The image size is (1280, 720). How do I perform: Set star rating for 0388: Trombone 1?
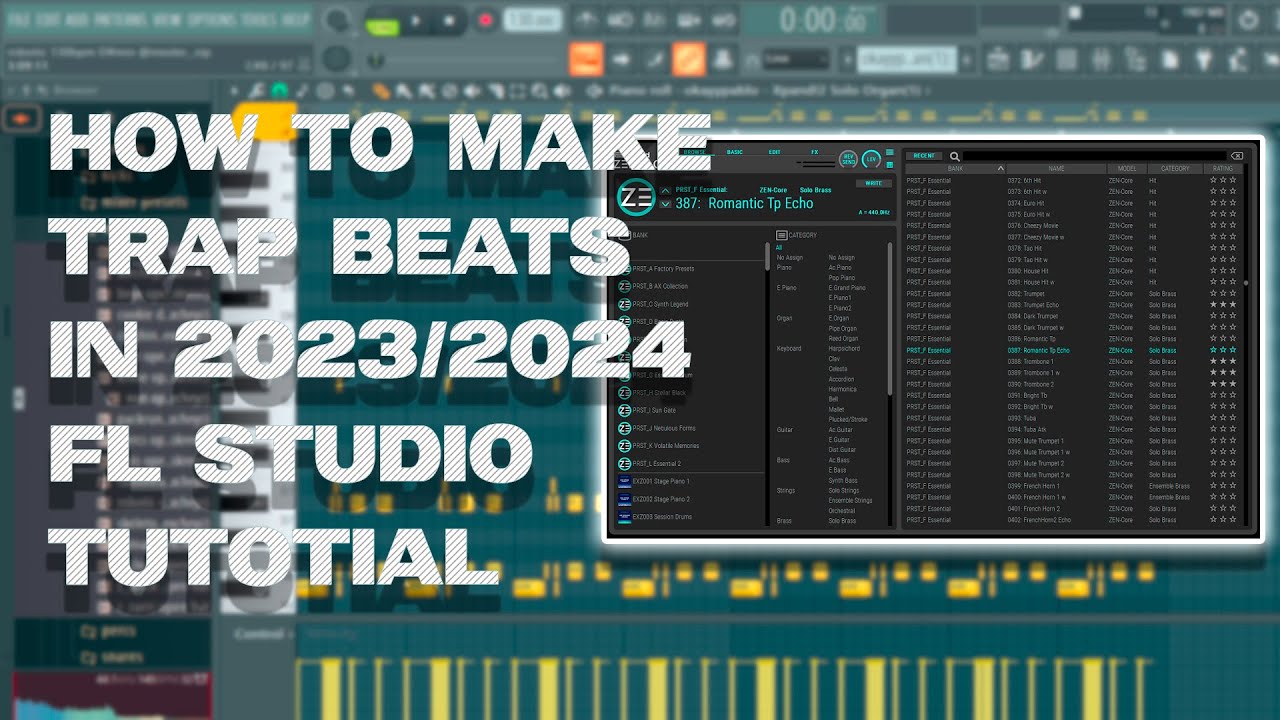(x=1223, y=362)
